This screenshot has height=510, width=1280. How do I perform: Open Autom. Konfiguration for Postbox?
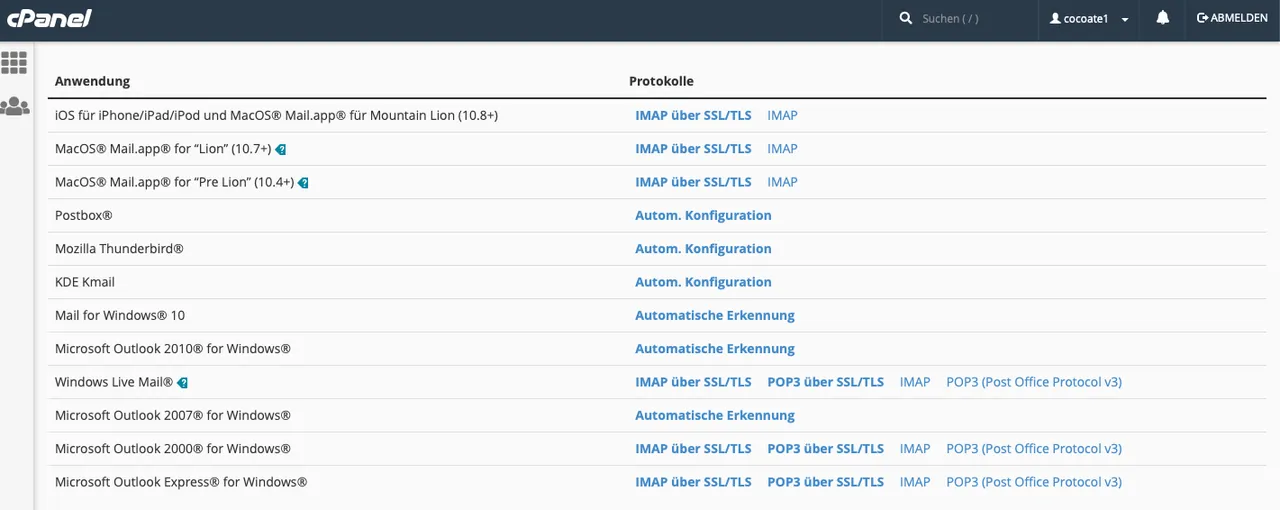[704, 215]
